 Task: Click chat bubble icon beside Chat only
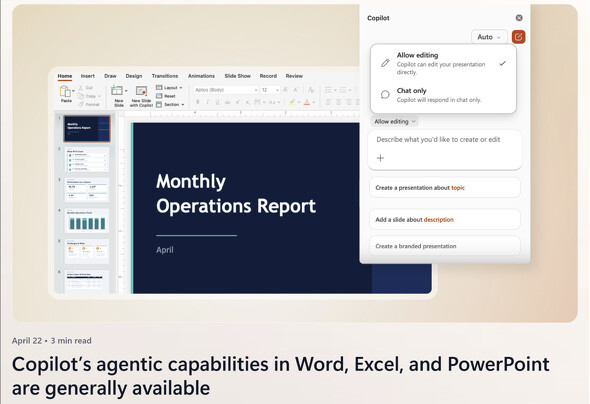385,94
